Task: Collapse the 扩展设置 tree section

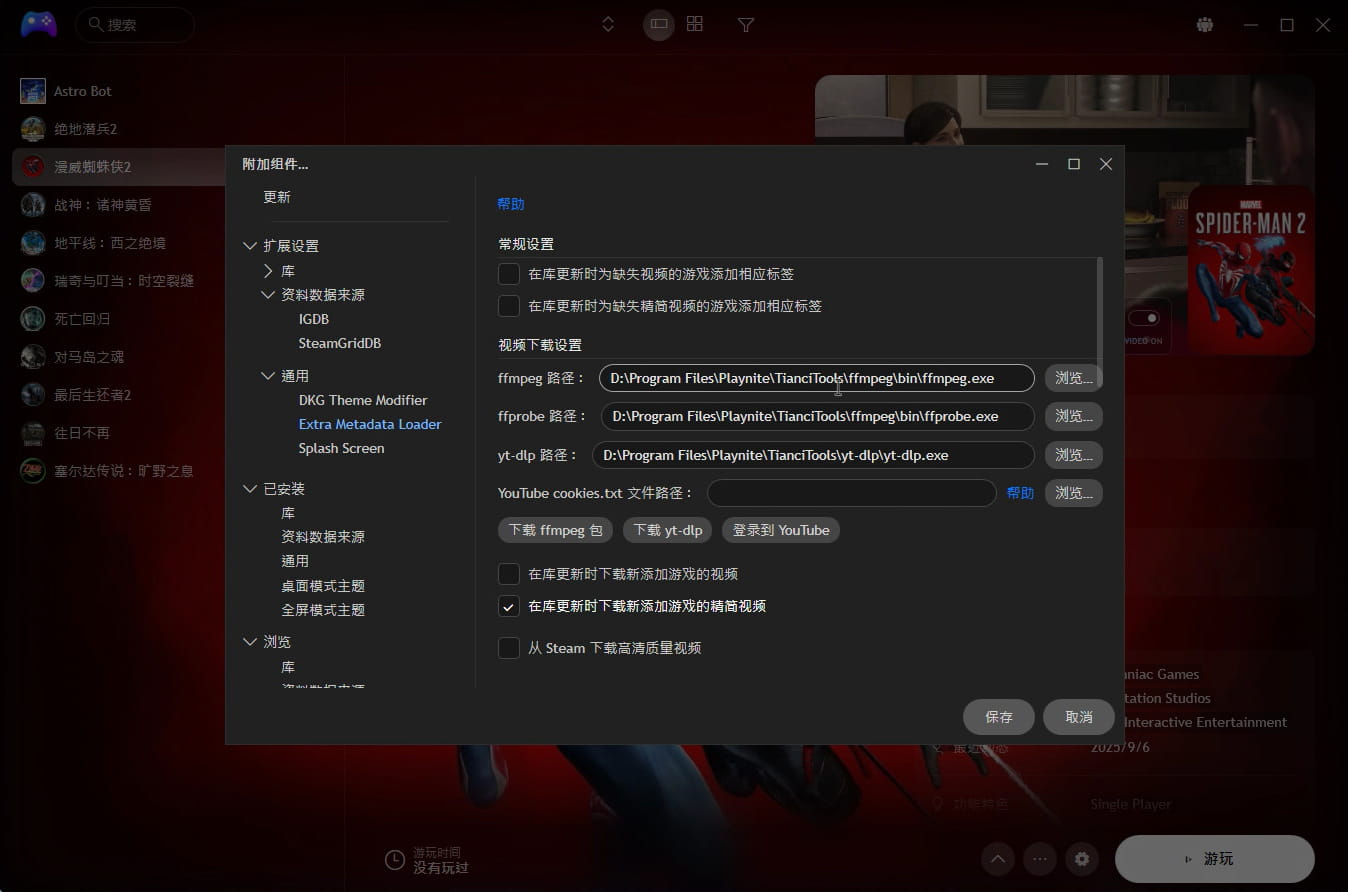Action: (x=250, y=246)
